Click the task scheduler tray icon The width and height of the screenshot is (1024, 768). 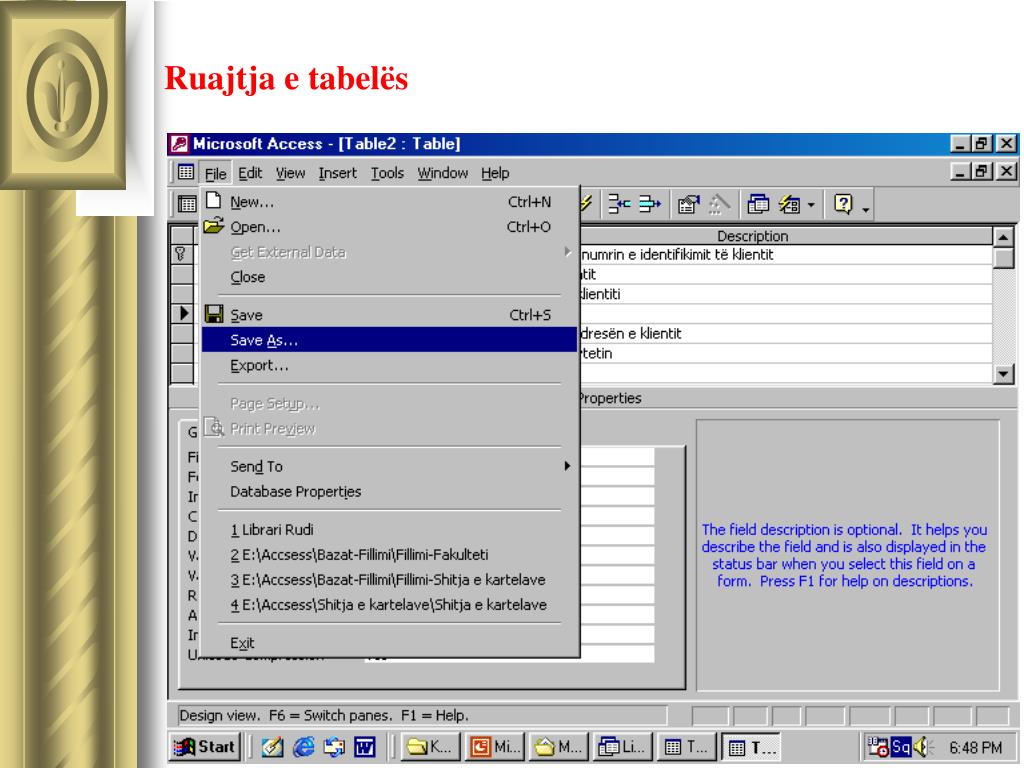pos(878,746)
